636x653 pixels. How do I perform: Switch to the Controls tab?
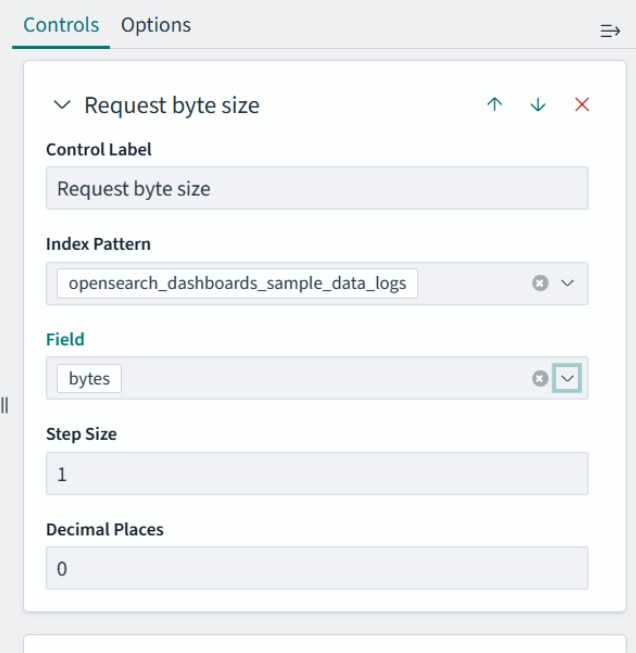[61, 25]
